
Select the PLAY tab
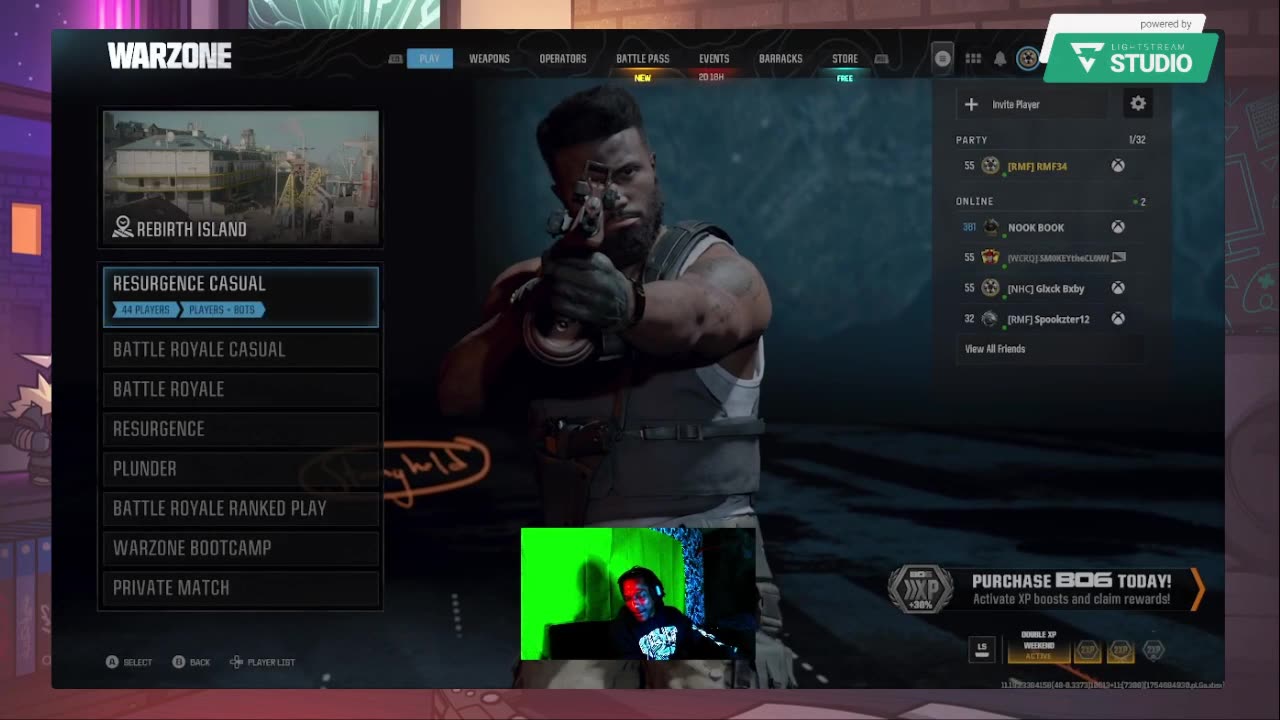coord(430,59)
